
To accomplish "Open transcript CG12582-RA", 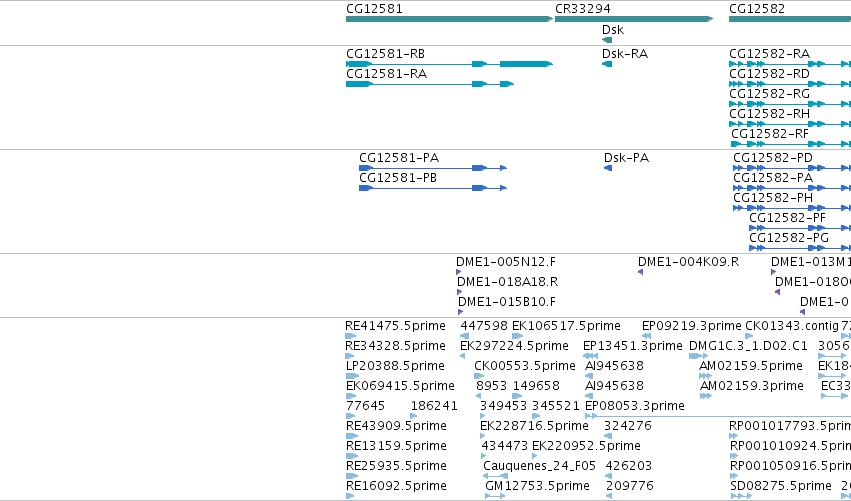I will (x=769, y=54).
